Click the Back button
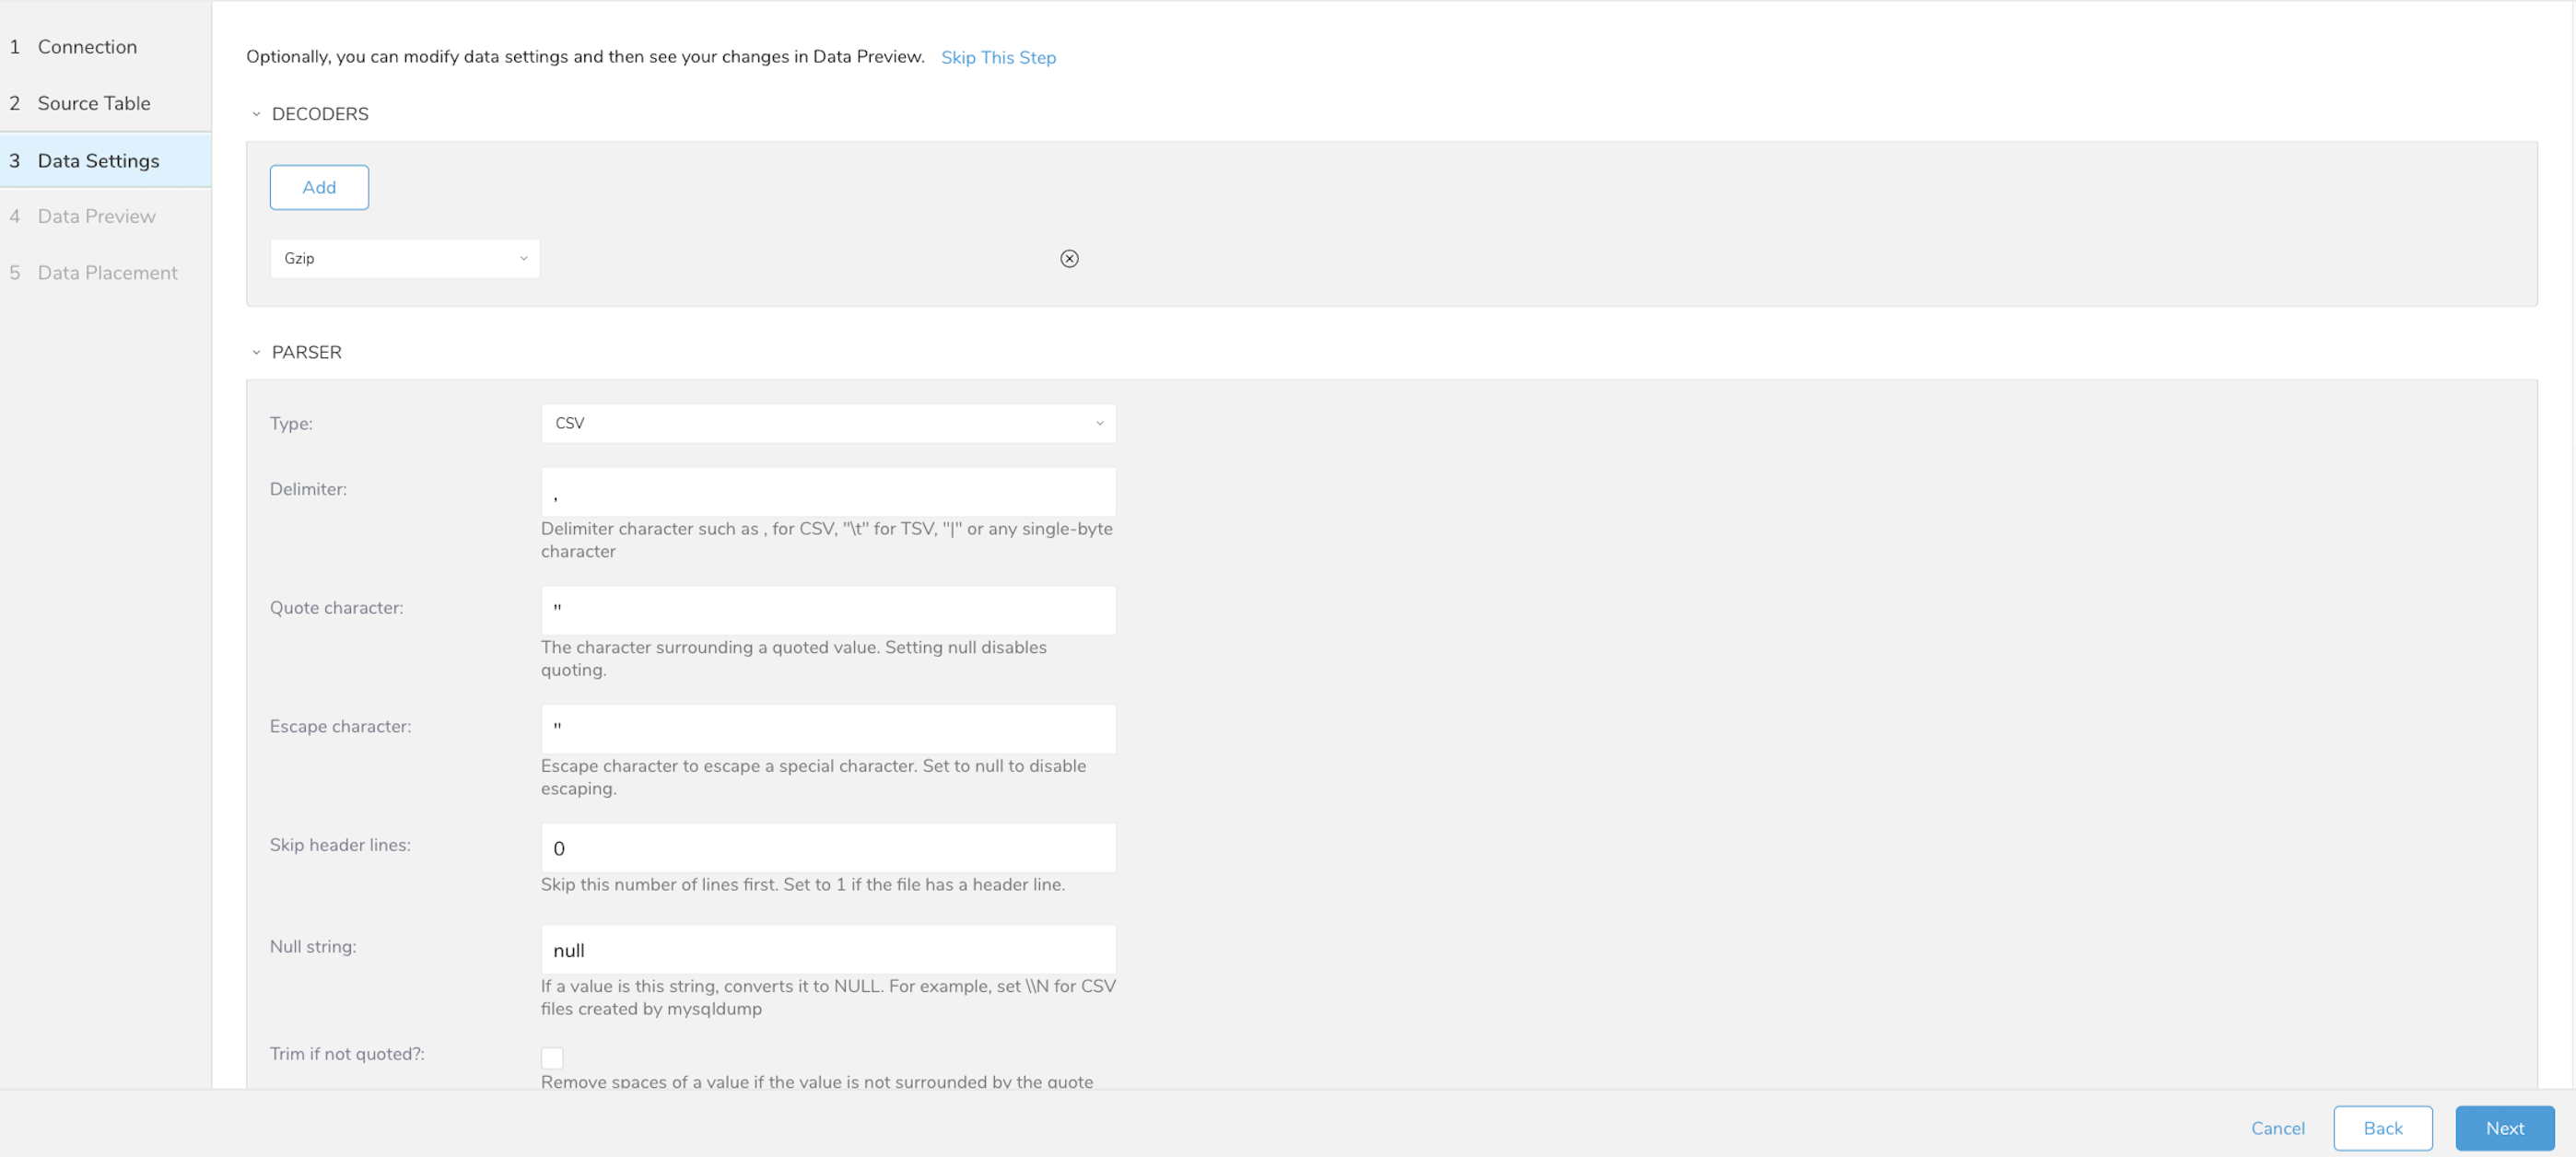The width and height of the screenshot is (2576, 1157). click(x=2382, y=1128)
